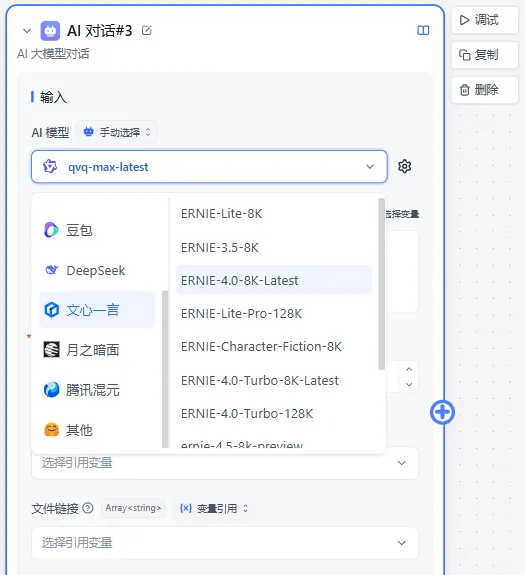Image resolution: width=525 pixels, height=575 pixels.
Task: Click the stepper up arrow
Action: pyautogui.click(x=409, y=369)
